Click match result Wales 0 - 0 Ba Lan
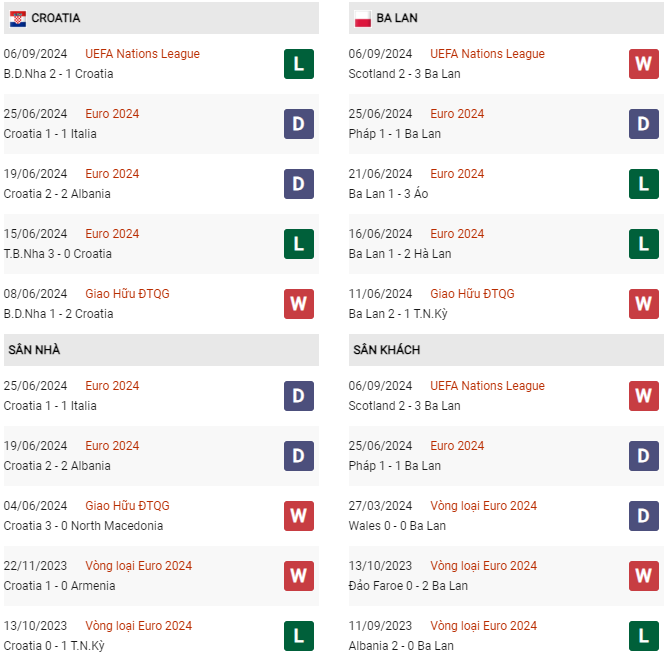The height and width of the screenshot is (657, 666). click(397, 526)
